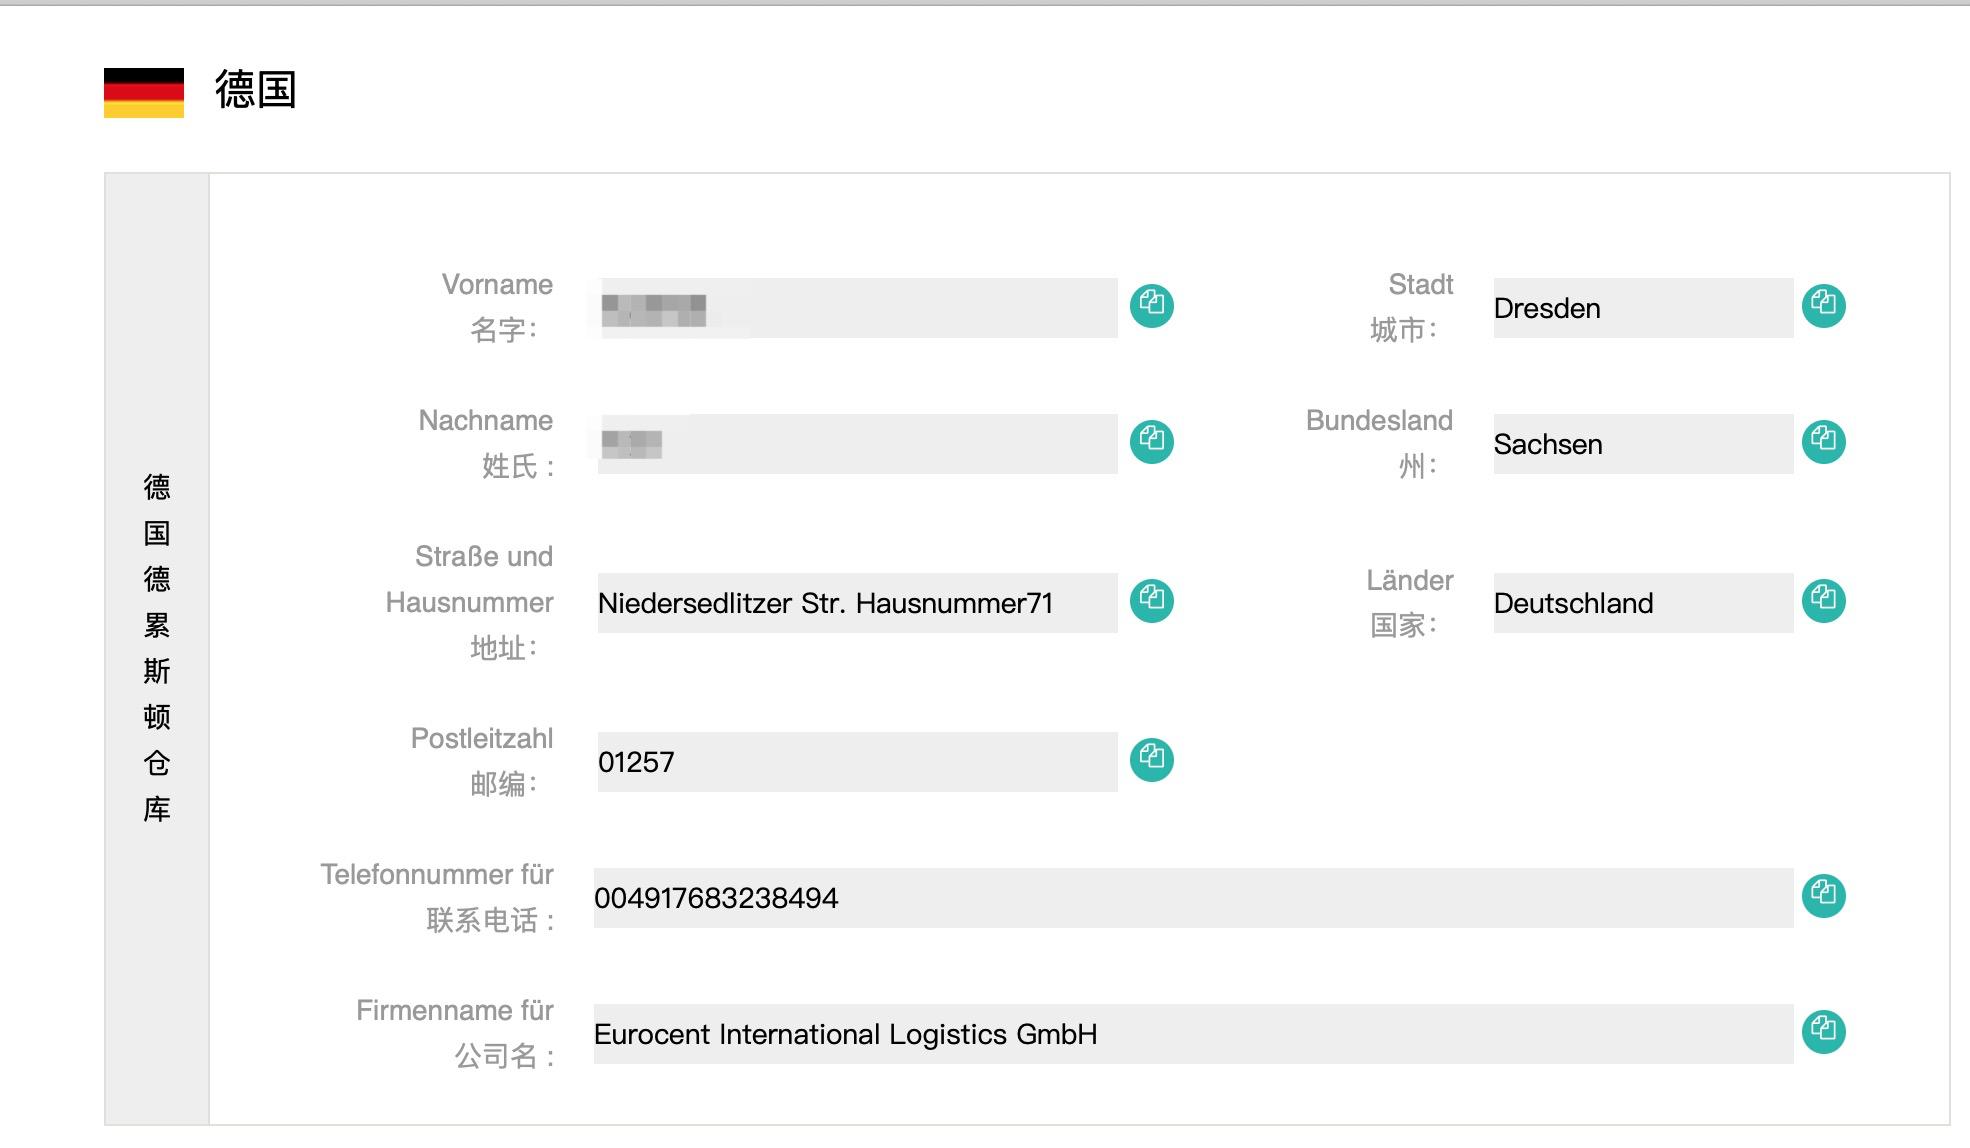Copy the Vorname field value
The height and width of the screenshot is (1148, 1970).
click(x=1151, y=305)
